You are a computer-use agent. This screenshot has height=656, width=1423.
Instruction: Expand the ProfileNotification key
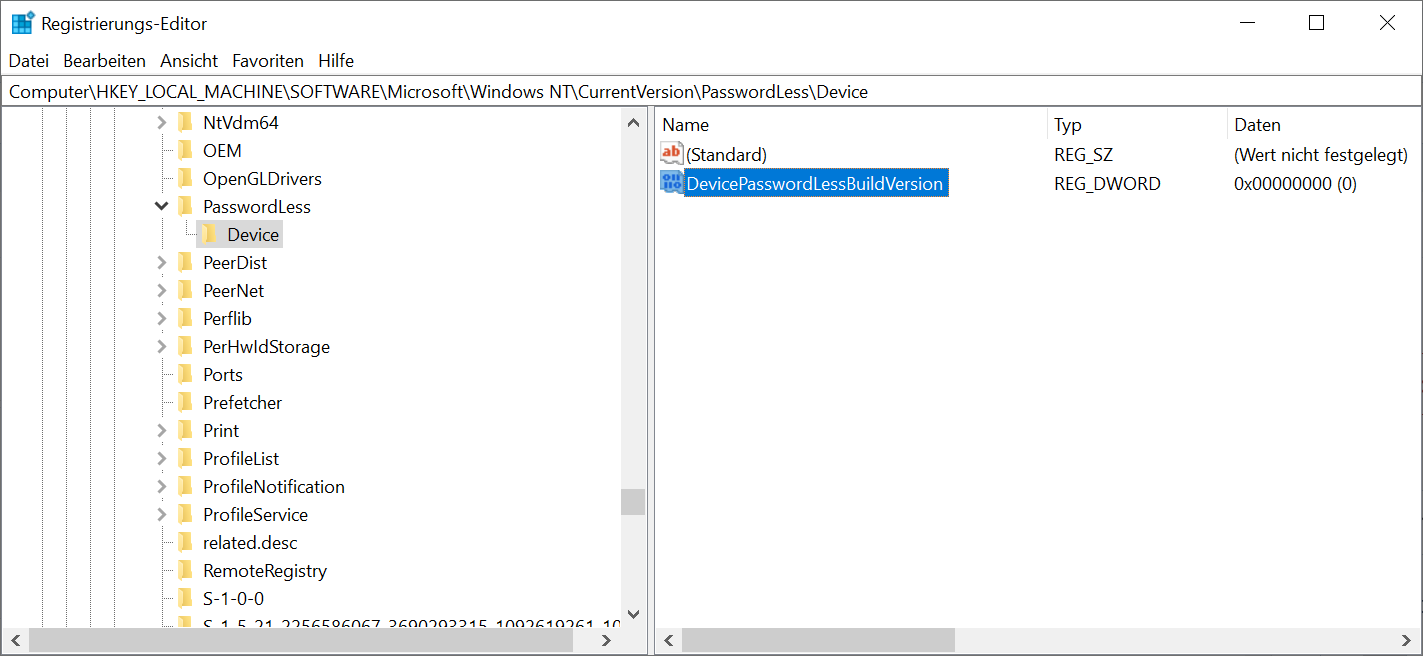click(161, 487)
